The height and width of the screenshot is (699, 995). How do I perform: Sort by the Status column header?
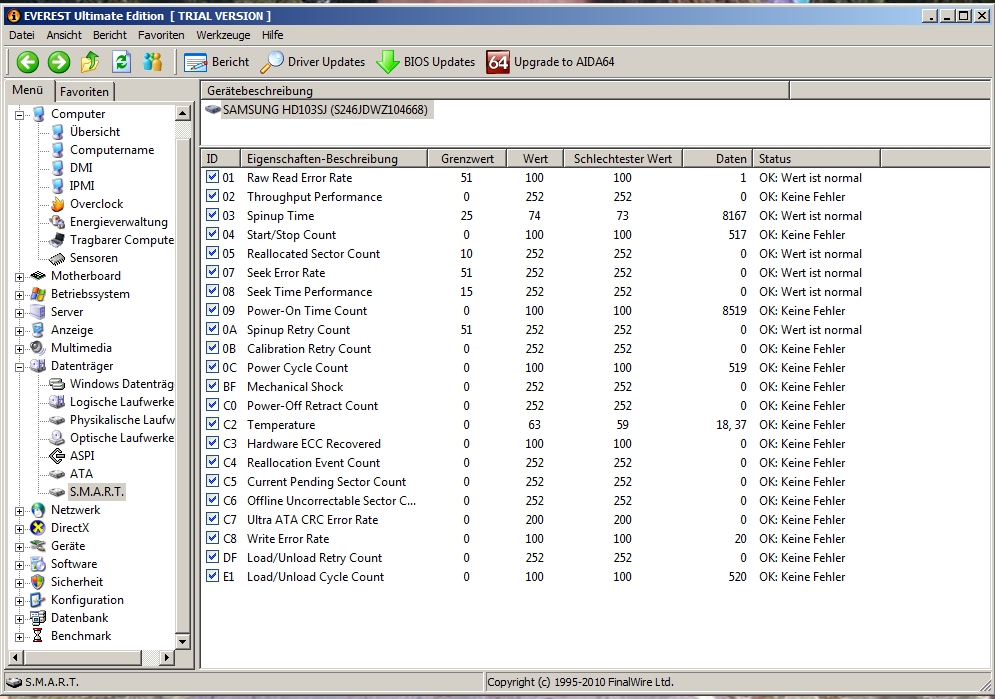pyautogui.click(x=775, y=159)
